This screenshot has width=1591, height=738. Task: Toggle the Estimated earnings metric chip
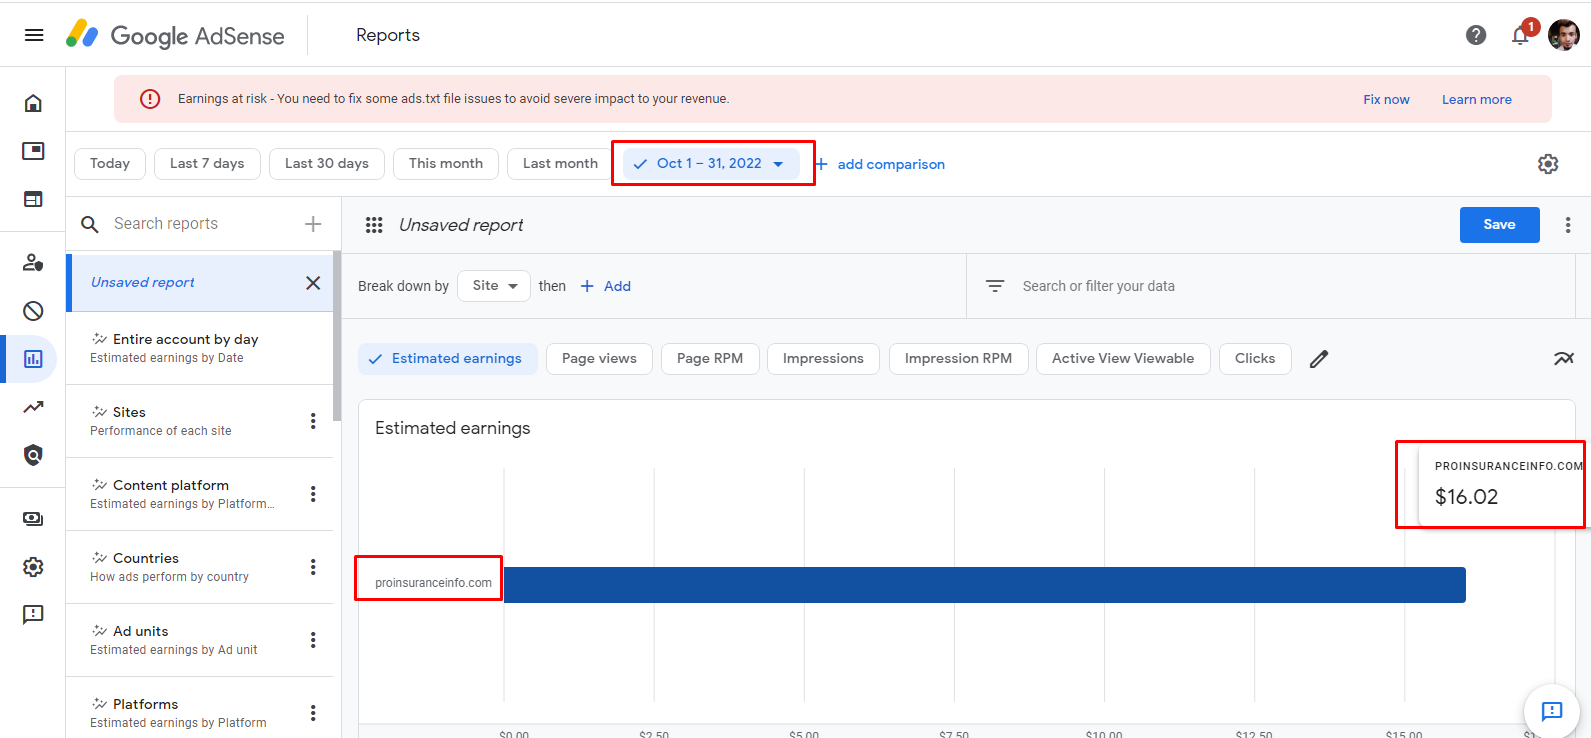(447, 359)
